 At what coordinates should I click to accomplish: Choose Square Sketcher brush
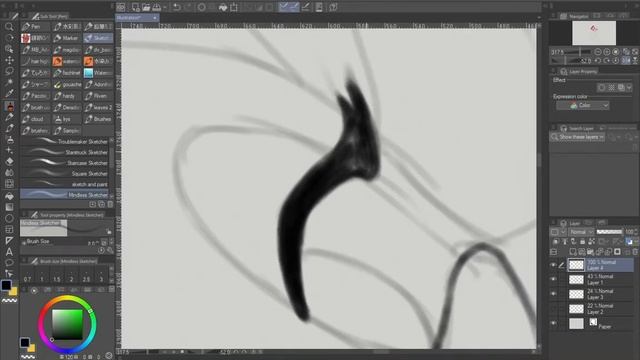(64, 173)
